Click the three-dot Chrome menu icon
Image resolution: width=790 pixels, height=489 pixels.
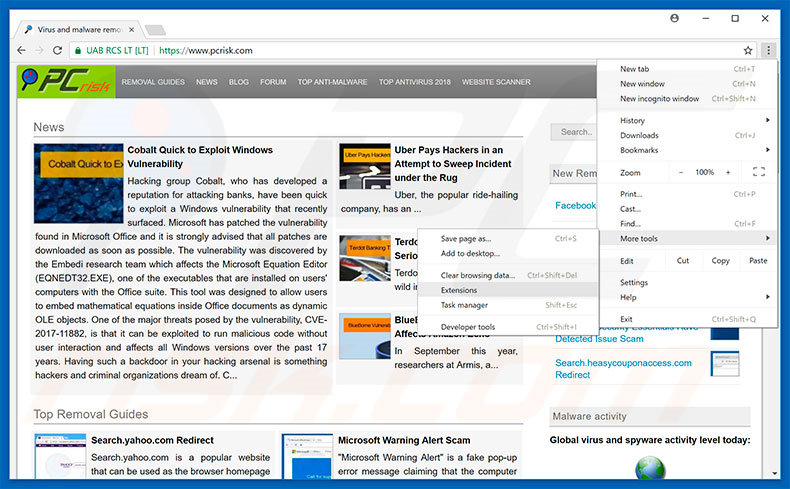click(x=767, y=50)
